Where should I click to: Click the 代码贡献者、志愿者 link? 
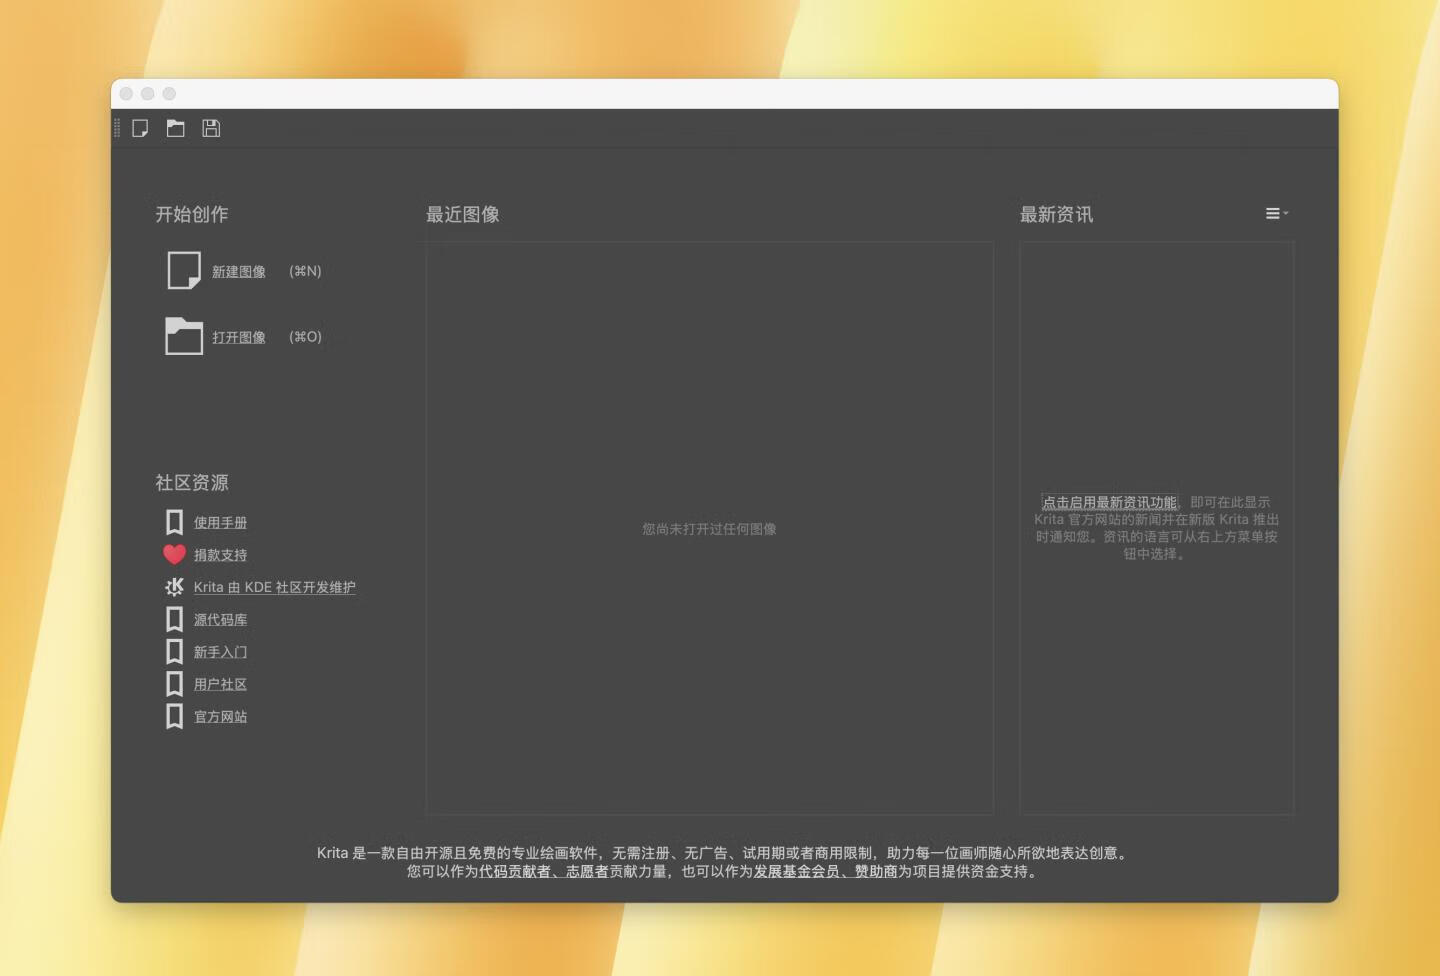(x=543, y=871)
